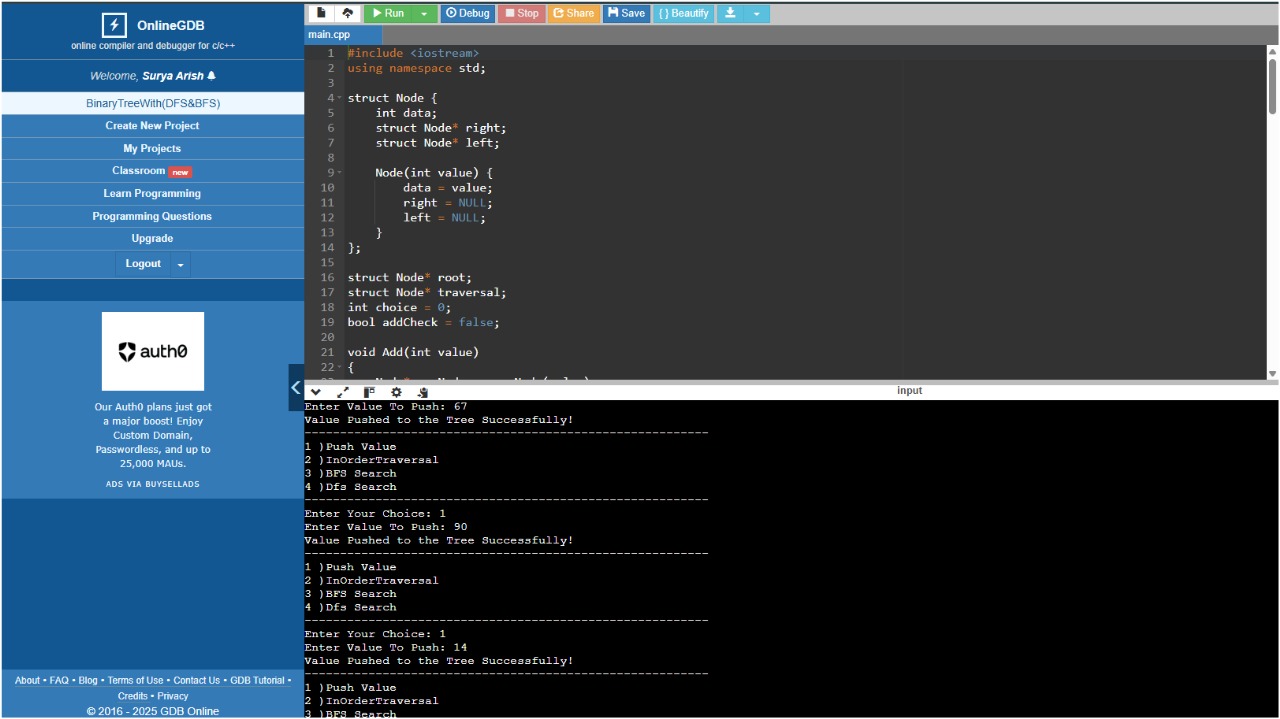Open the download options dropdown arrow
This screenshot has height=719, width=1280.
(x=756, y=13)
